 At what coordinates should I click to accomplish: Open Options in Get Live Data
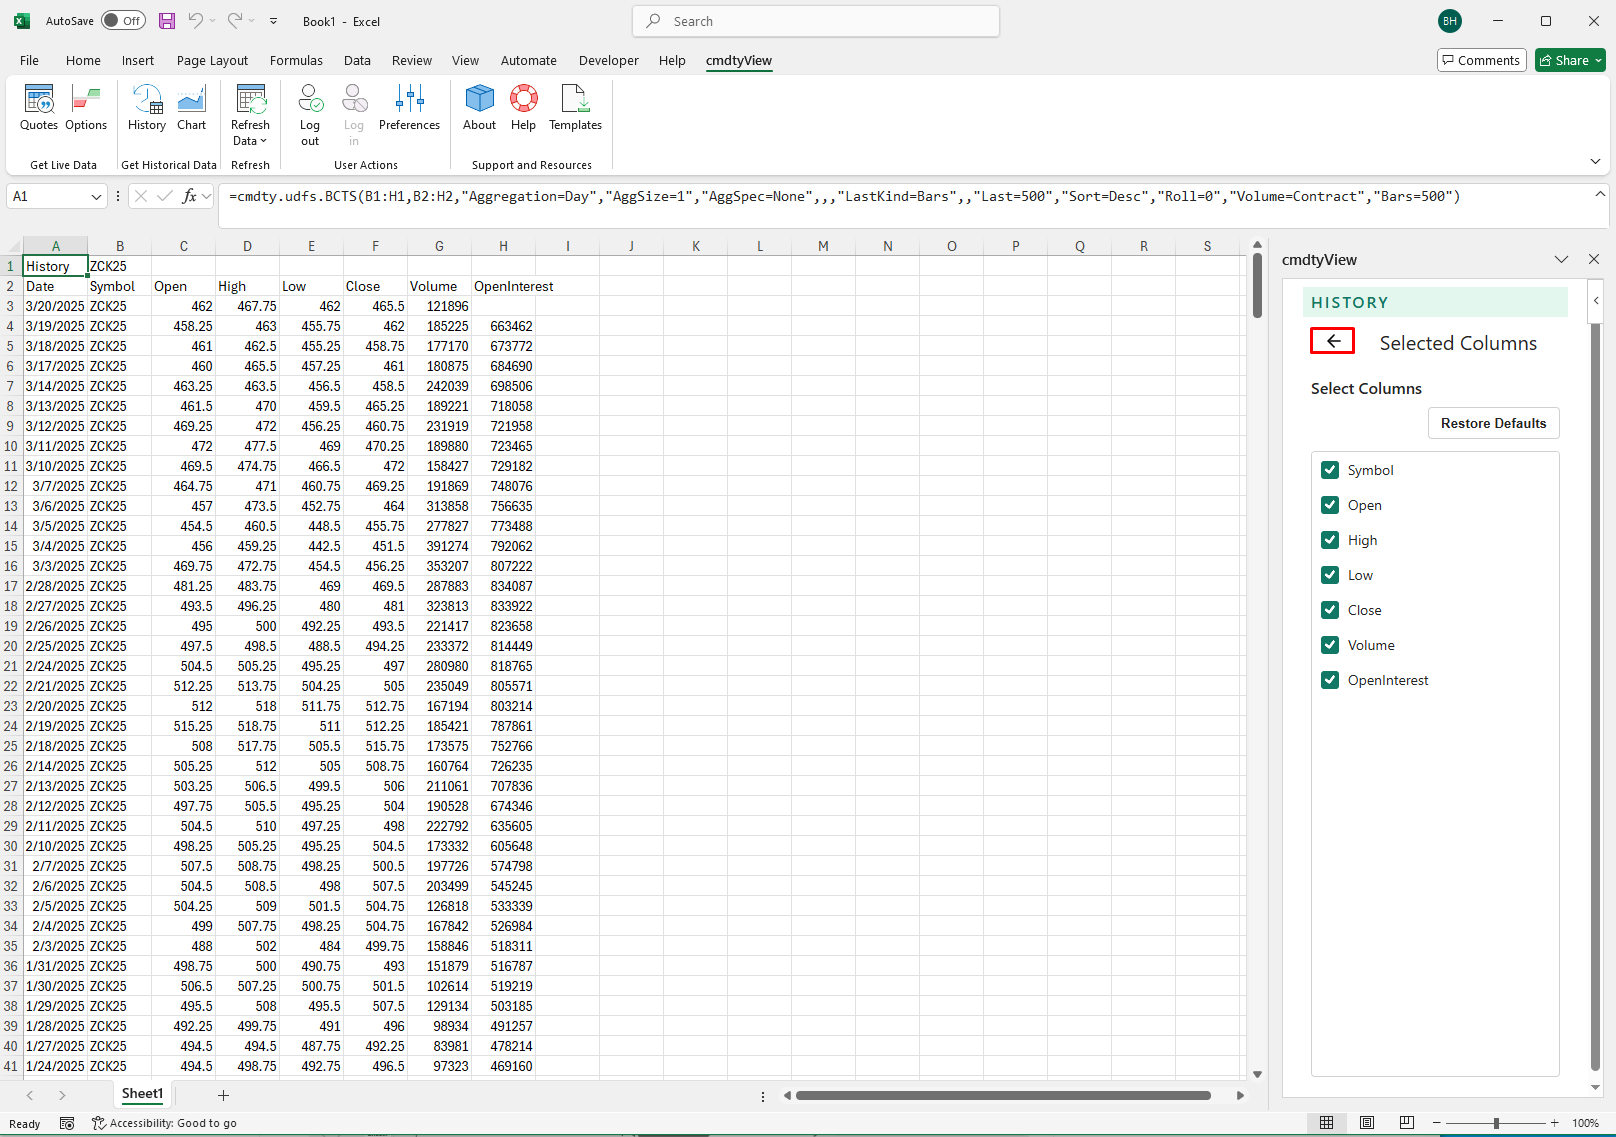click(x=86, y=108)
